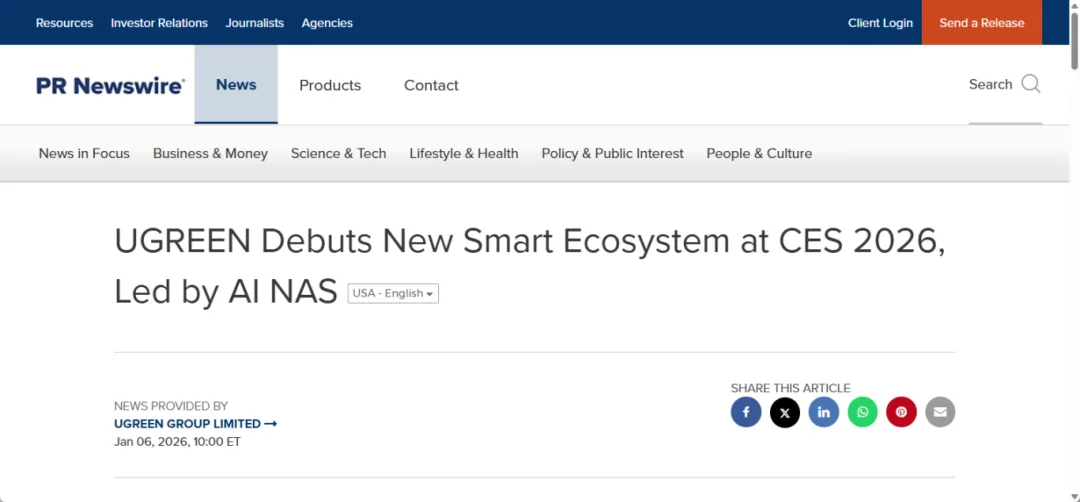The image size is (1080, 502).
Task: Go to PR Newswire home logo
Action: (x=110, y=86)
